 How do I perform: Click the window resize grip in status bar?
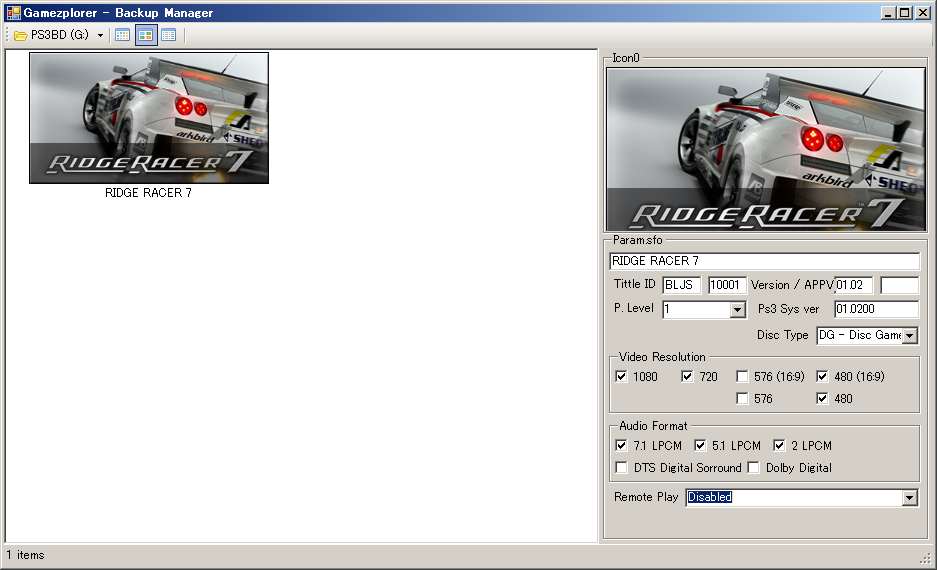926,559
